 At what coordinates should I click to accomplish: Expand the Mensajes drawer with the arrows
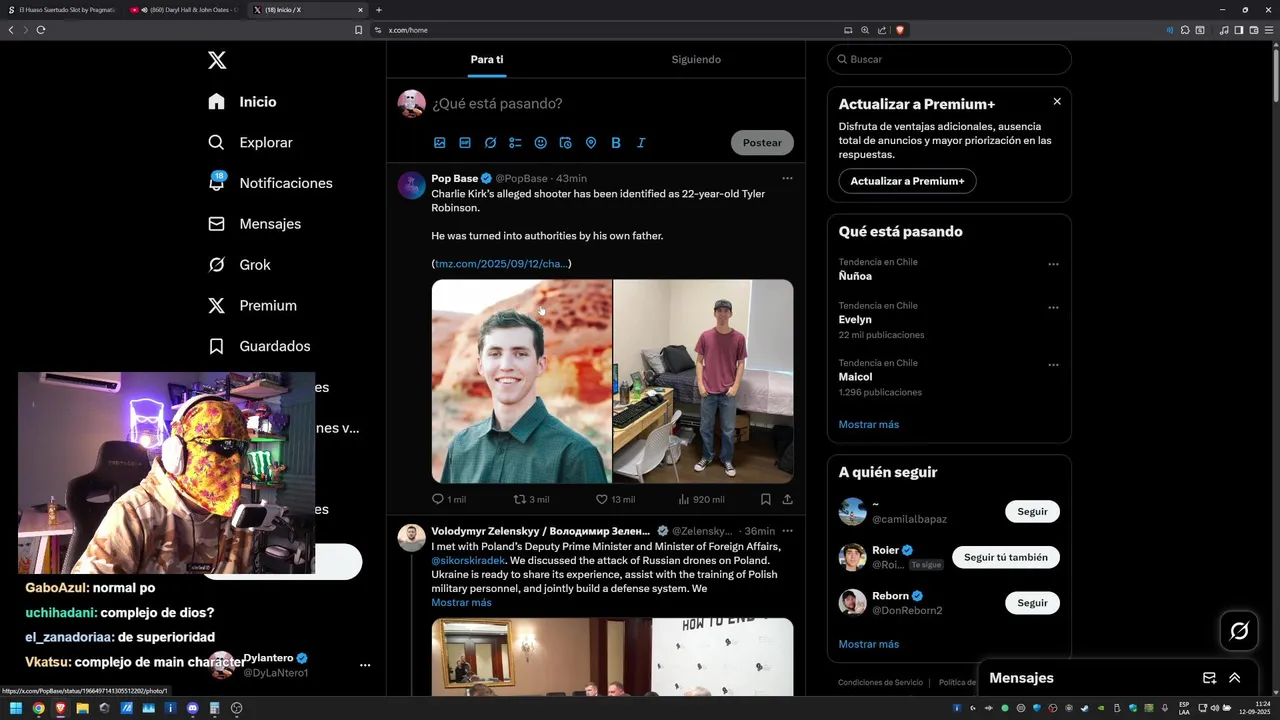[x=1235, y=678]
